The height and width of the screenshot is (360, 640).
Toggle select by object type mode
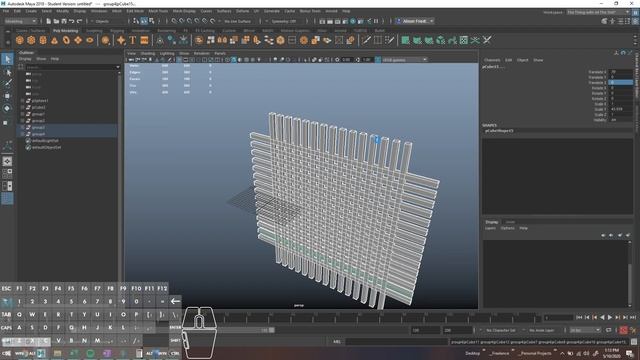pos(144,21)
